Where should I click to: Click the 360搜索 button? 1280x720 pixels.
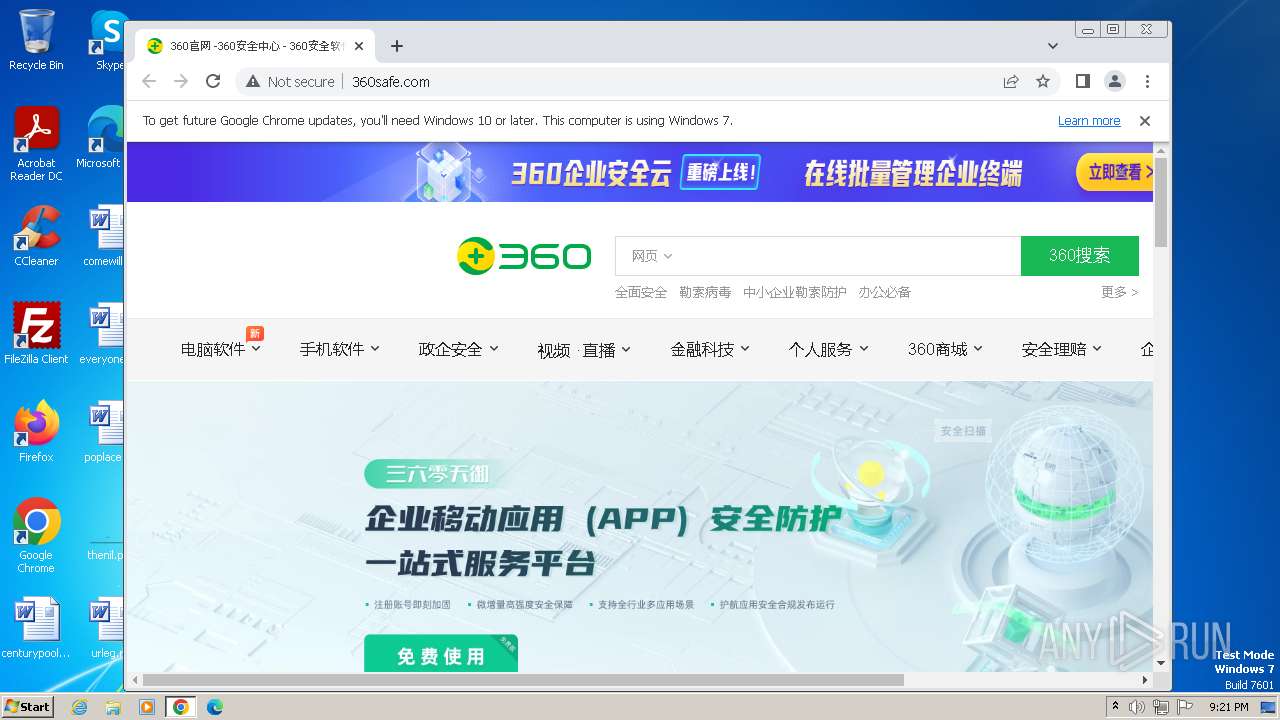click(1080, 256)
